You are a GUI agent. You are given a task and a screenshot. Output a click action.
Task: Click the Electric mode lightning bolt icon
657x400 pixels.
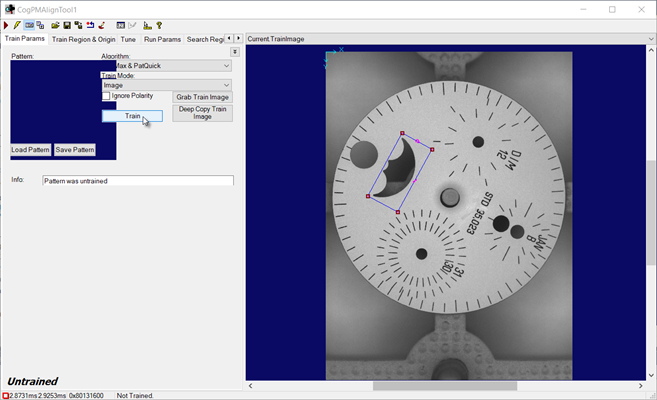pyautogui.click(x=17, y=25)
